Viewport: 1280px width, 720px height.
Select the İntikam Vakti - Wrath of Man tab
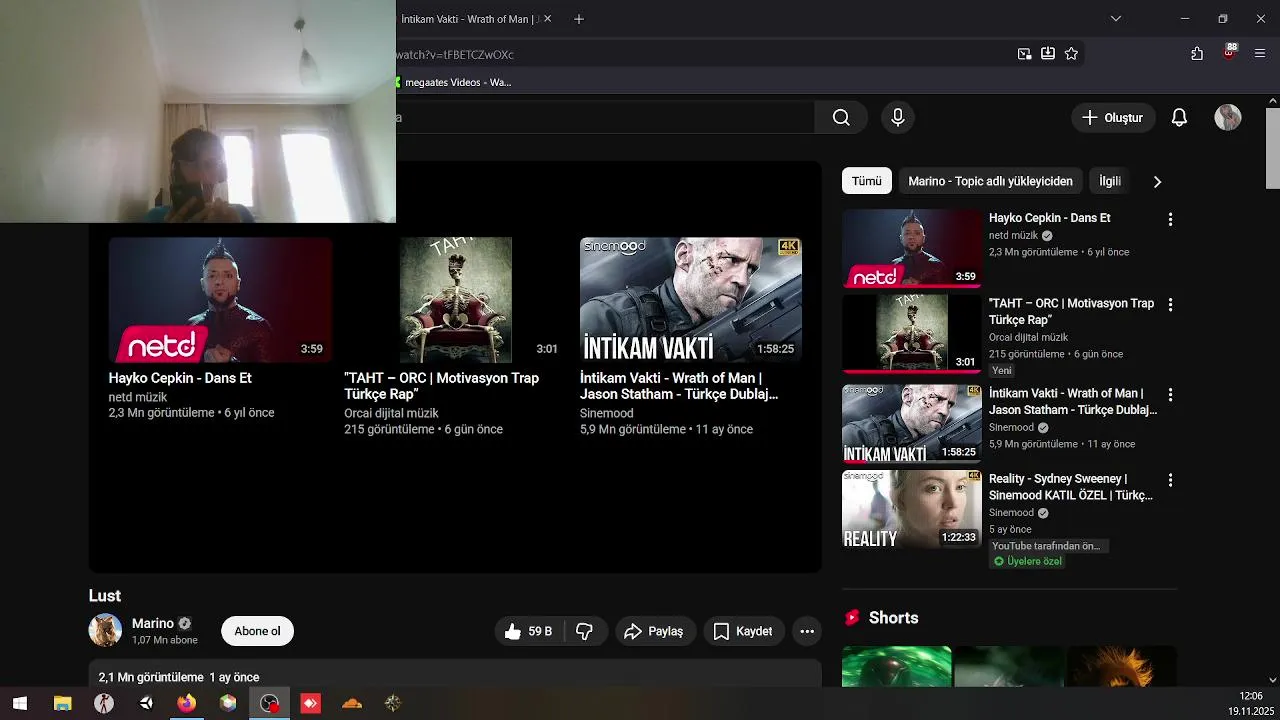(x=470, y=19)
